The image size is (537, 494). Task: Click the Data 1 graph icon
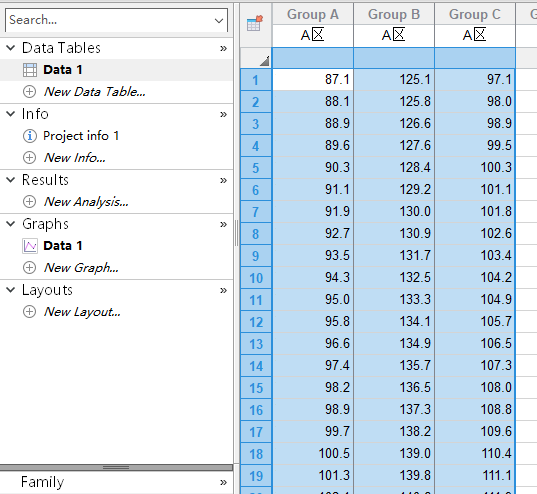(x=30, y=246)
